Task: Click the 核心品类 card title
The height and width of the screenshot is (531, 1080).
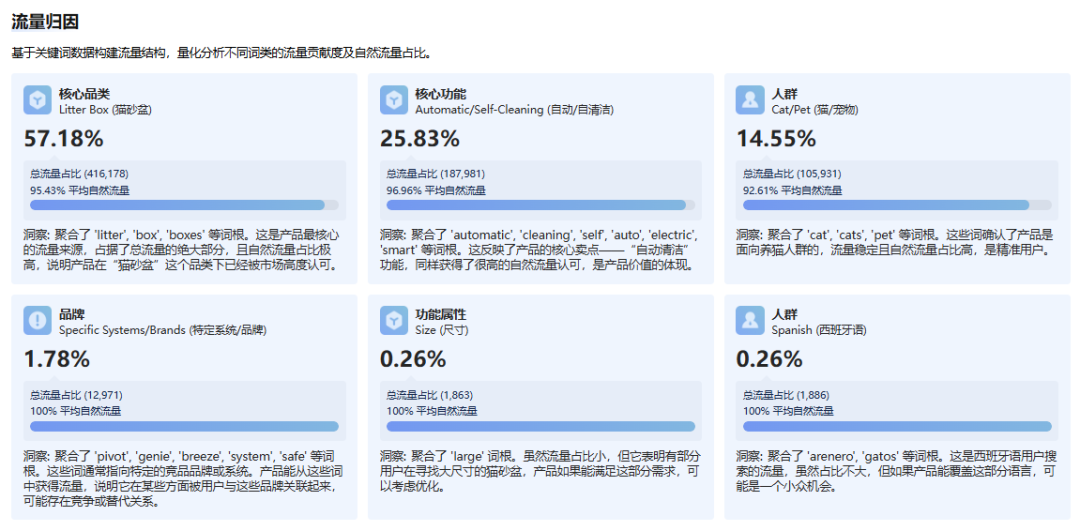Action: tap(84, 94)
